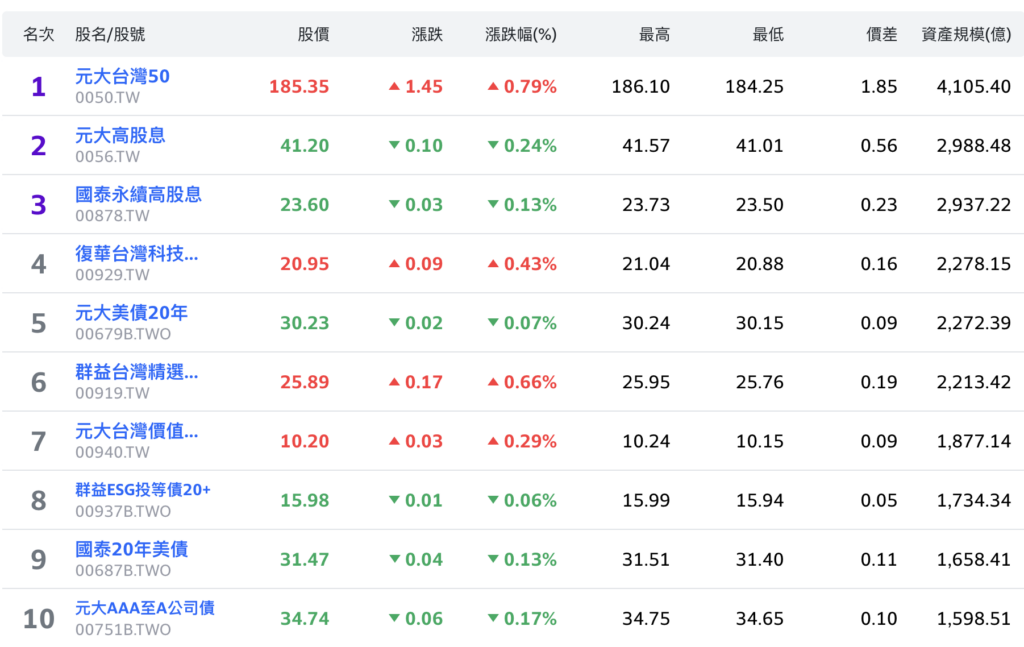The height and width of the screenshot is (647, 1024).
Task: Select the stock price 15.98
Action: point(304,501)
